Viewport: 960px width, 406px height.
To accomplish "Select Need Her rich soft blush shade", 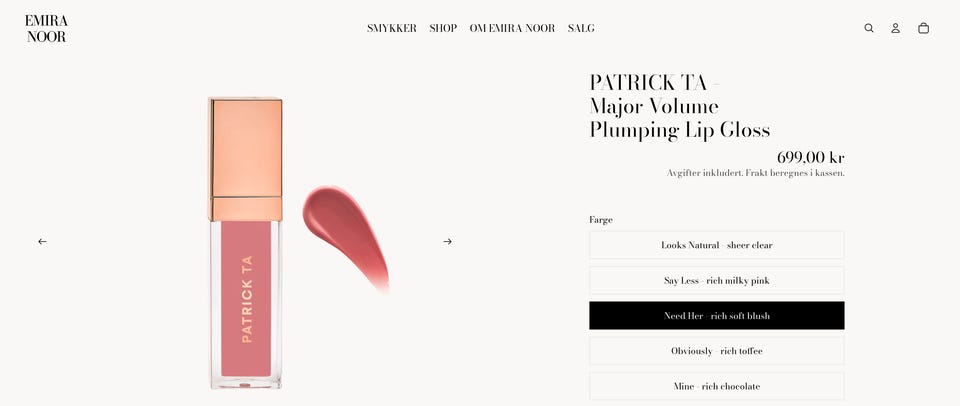I will click(716, 315).
